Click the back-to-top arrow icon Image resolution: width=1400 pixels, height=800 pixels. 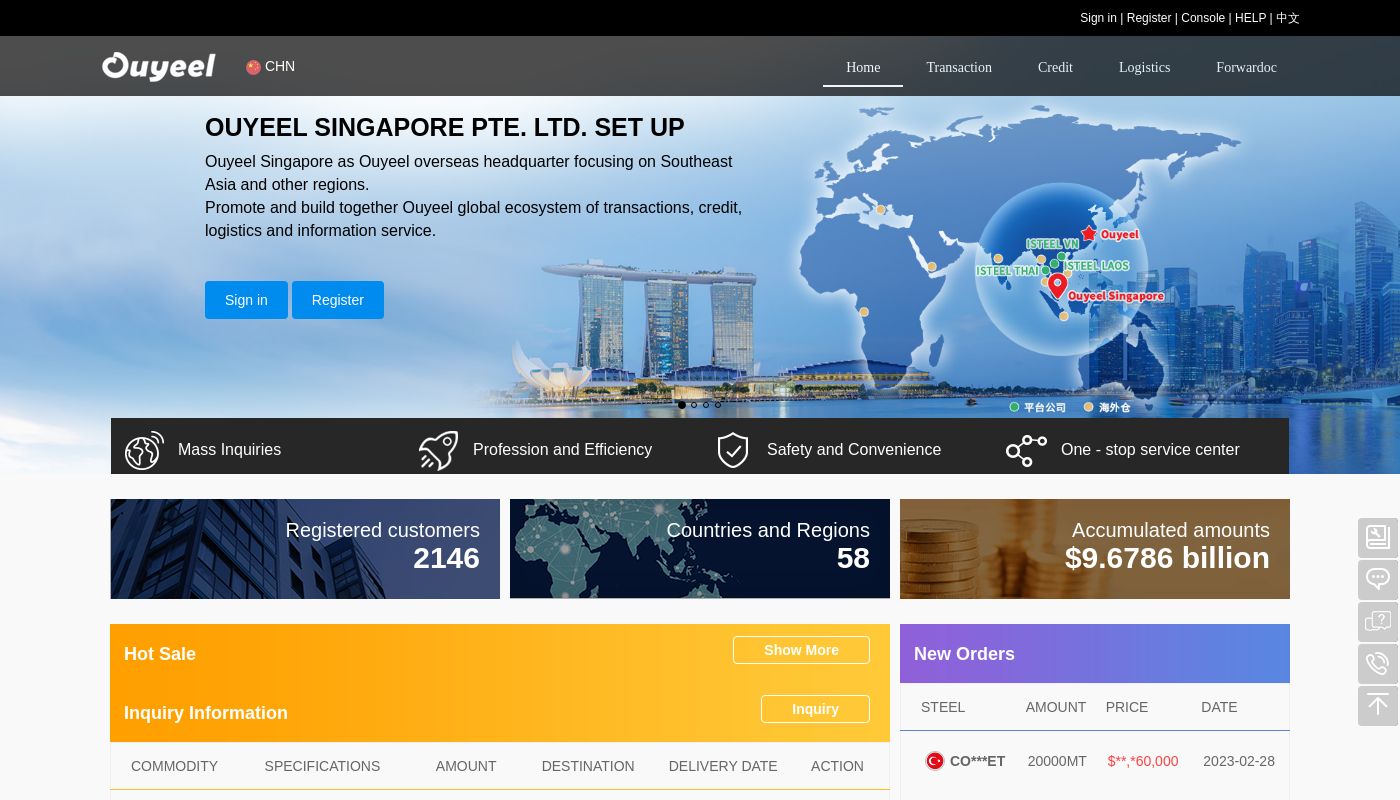[x=1378, y=705]
